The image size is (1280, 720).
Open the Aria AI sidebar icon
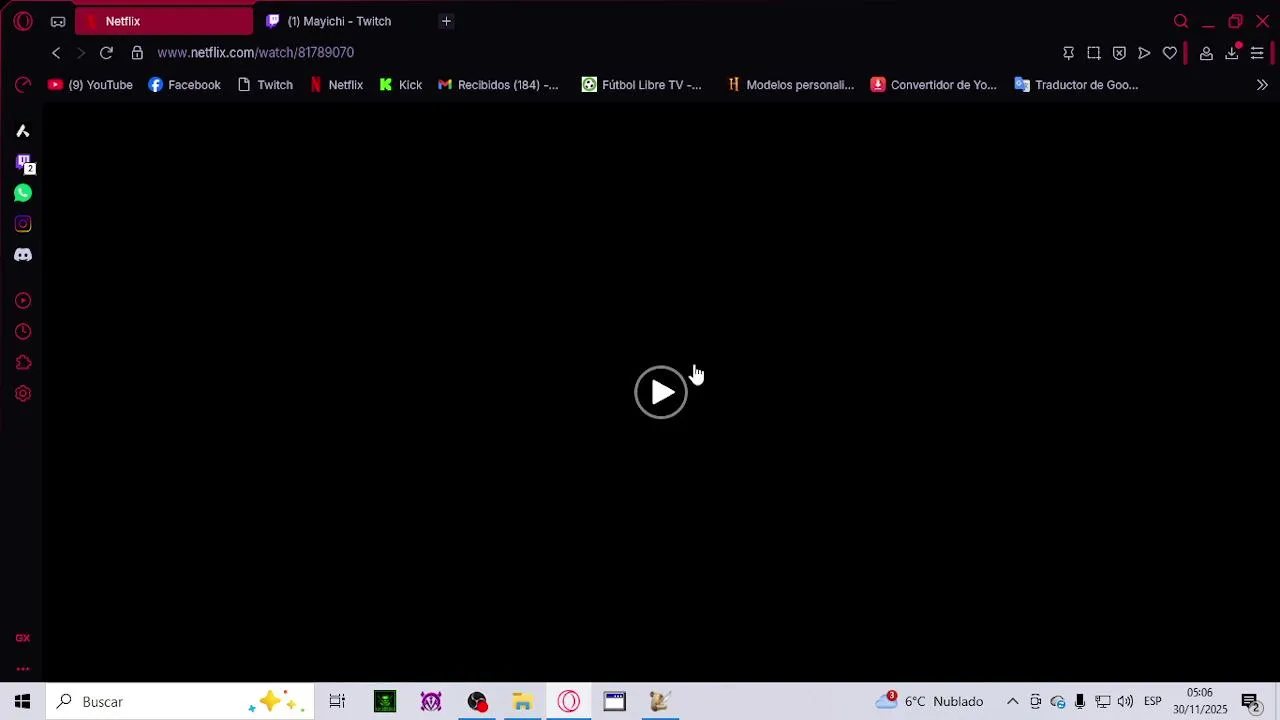point(23,131)
